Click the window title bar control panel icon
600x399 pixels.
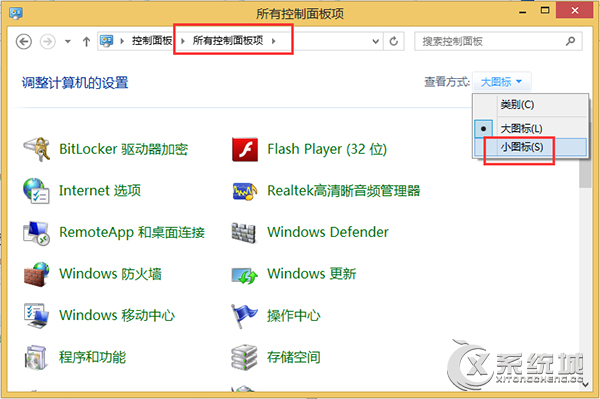point(16,13)
